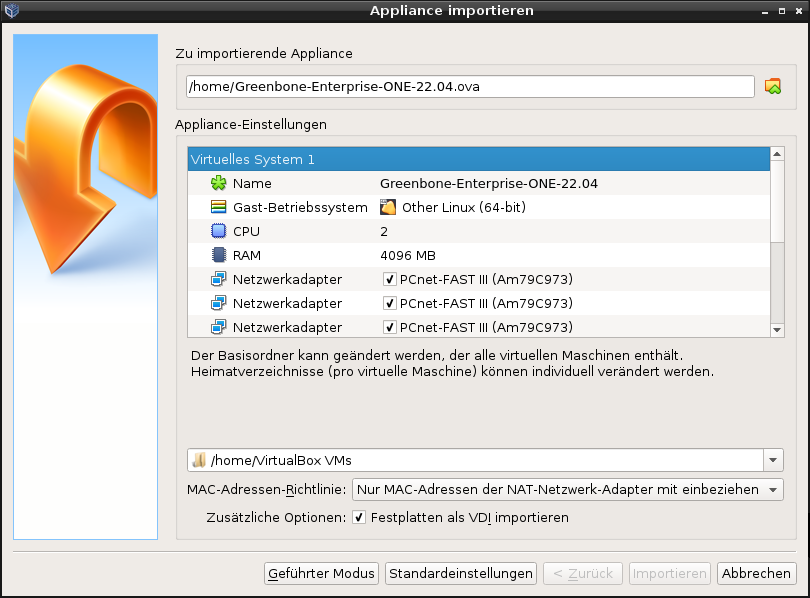
Task: Select the 4096 MB RAM value
Action: point(408,255)
